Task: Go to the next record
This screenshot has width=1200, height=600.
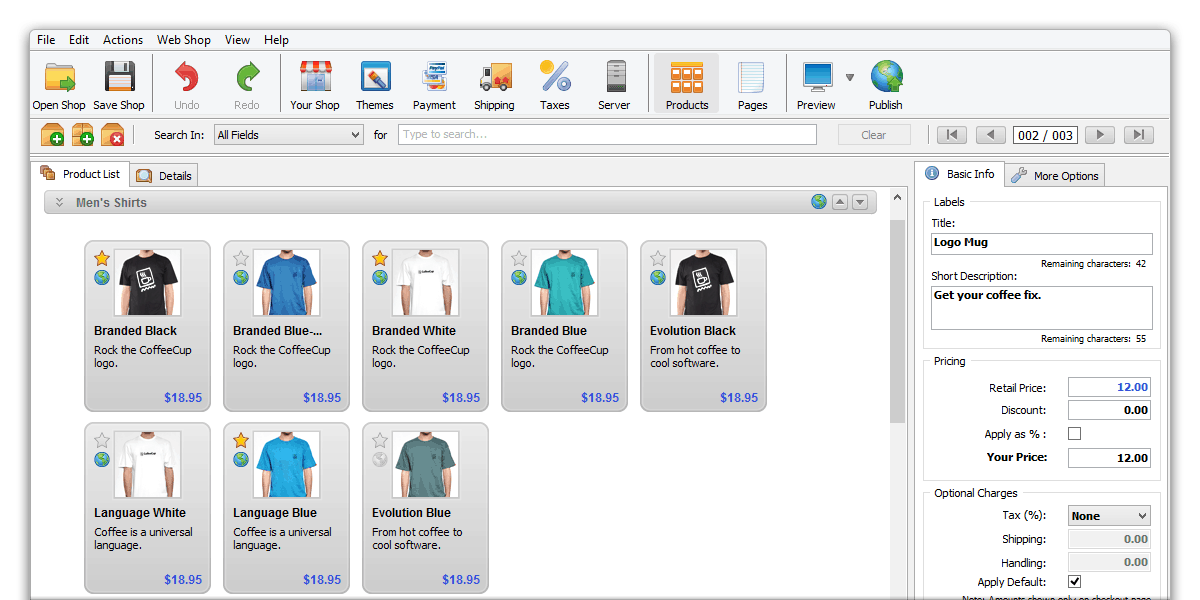Action: pyautogui.click(x=1099, y=135)
